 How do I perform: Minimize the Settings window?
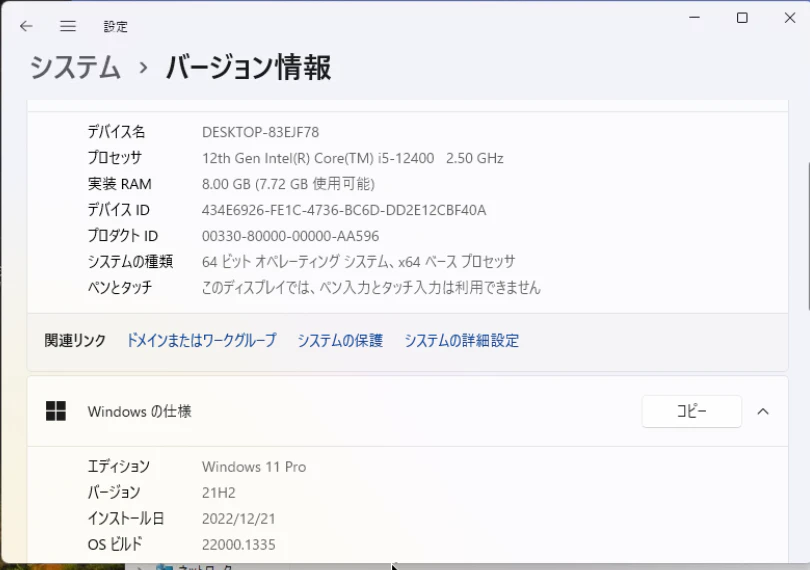694,18
